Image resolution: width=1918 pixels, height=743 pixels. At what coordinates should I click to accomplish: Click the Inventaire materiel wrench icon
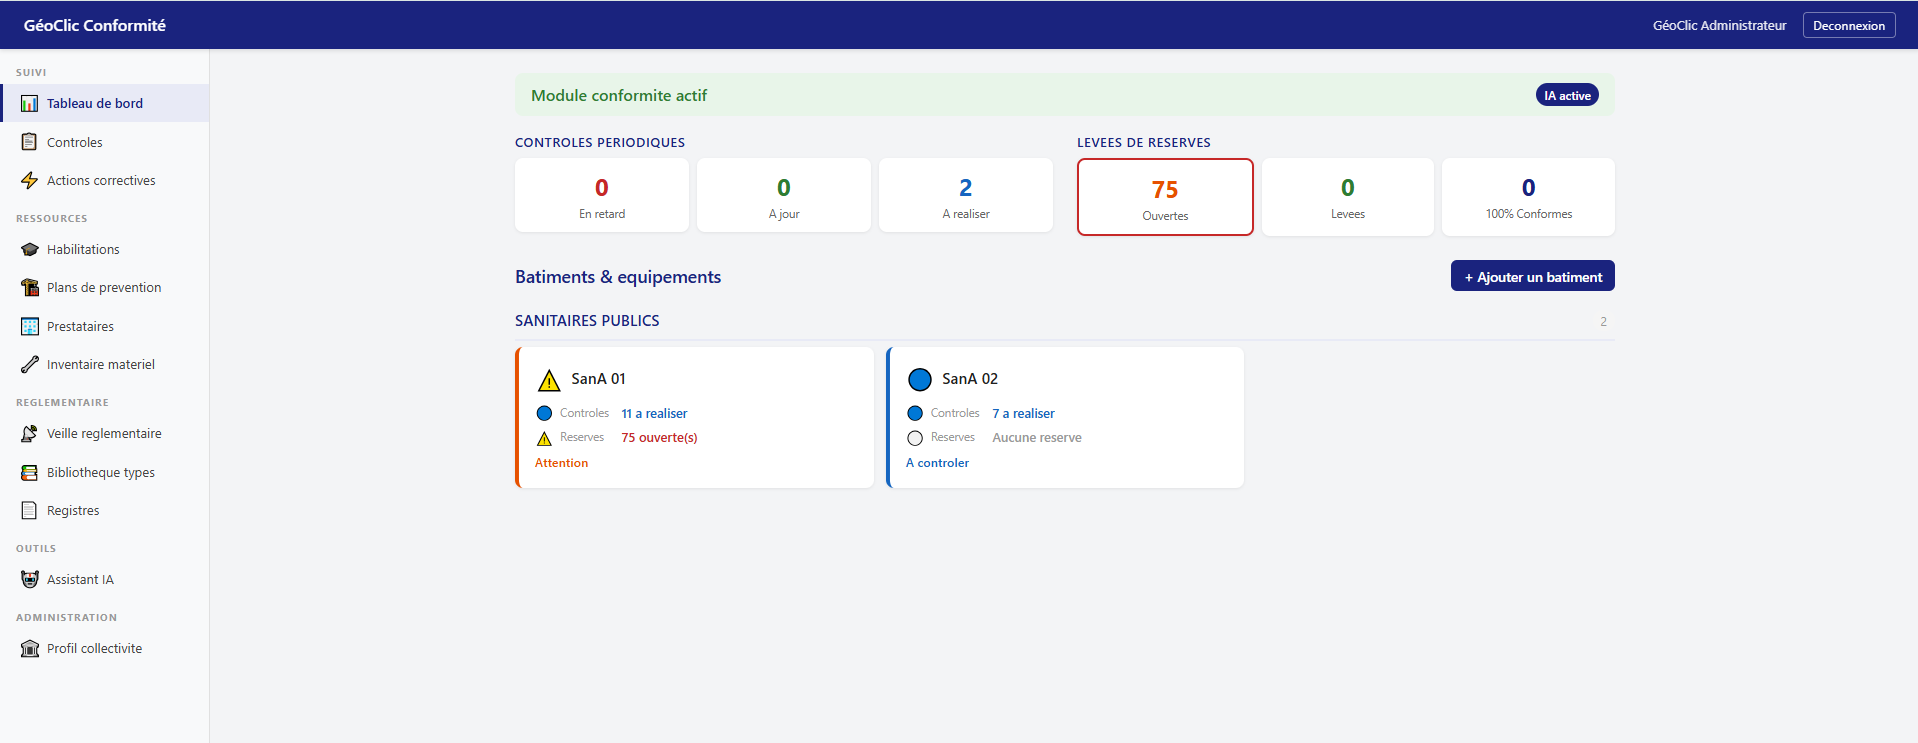(30, 365)
